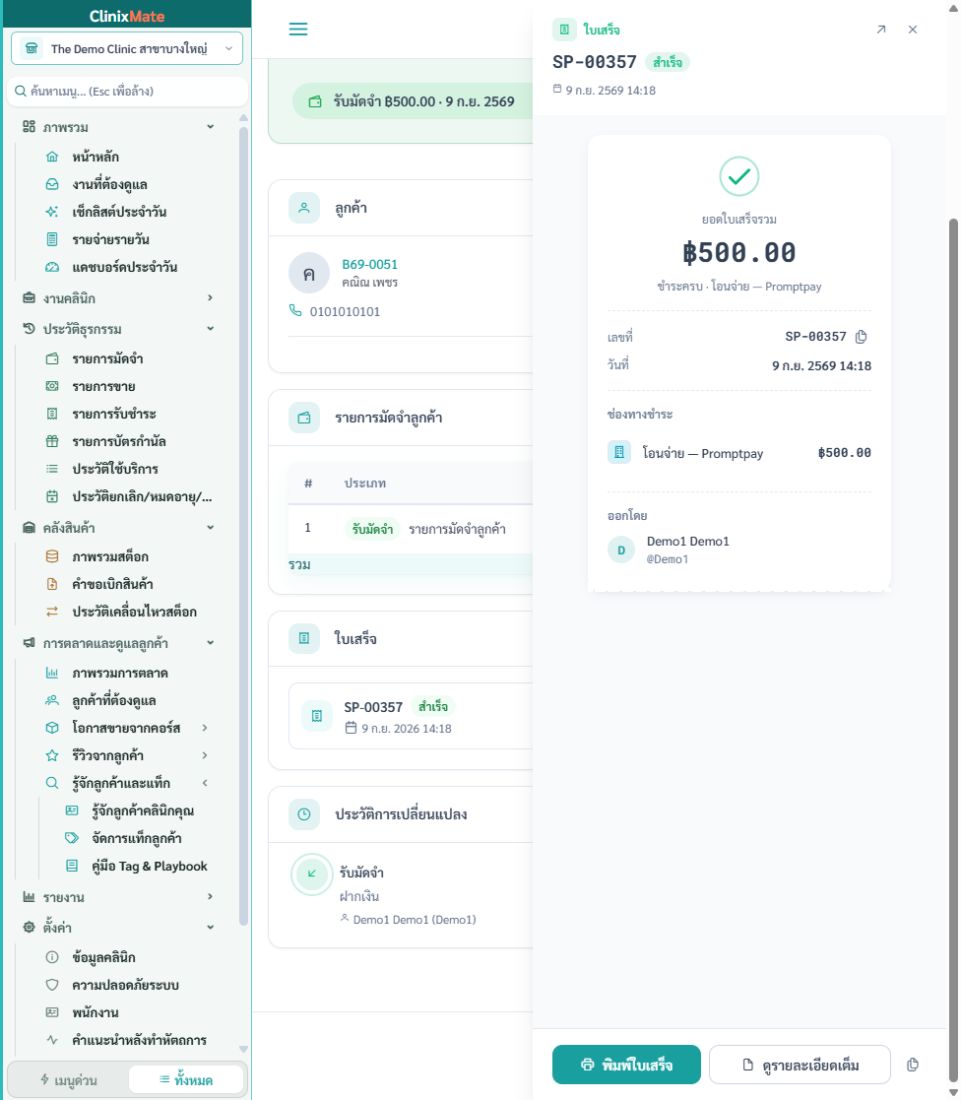Click the receipt icon beside SP-00357 card
The height and width of the screenshot is (1100, 961).
click(317, 716)
